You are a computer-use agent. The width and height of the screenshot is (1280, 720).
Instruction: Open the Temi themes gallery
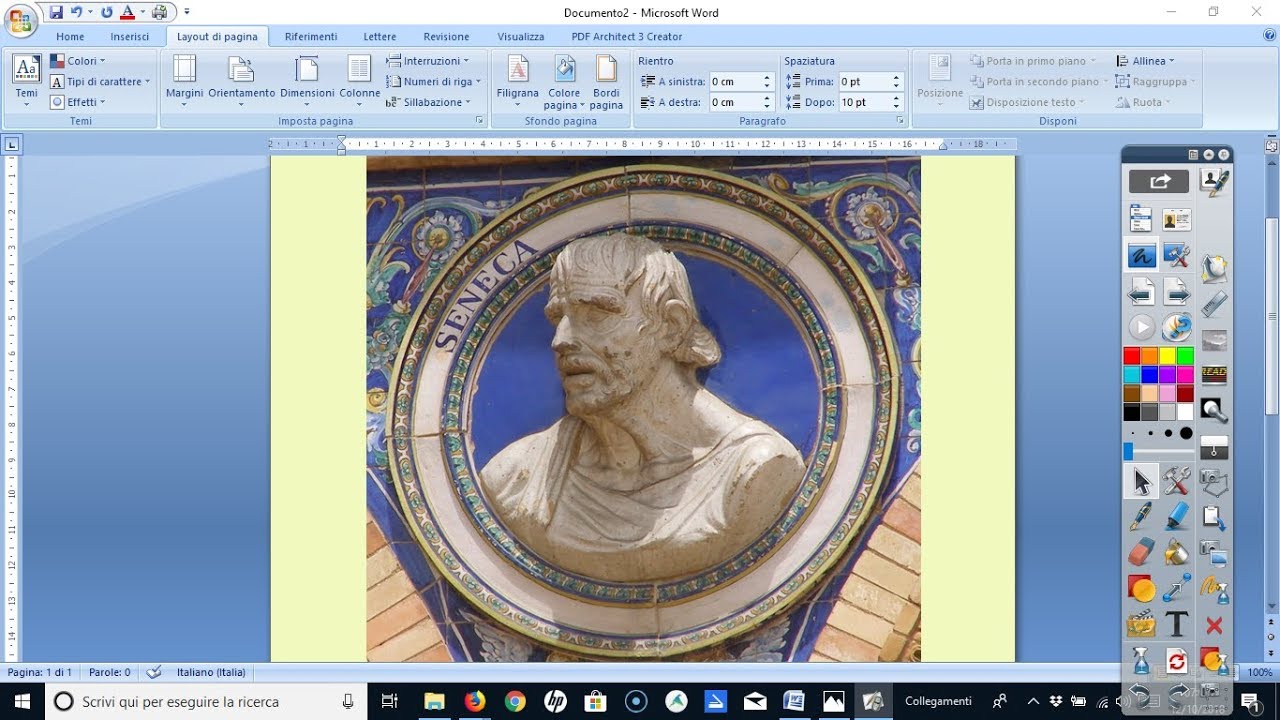coord(26,78)
